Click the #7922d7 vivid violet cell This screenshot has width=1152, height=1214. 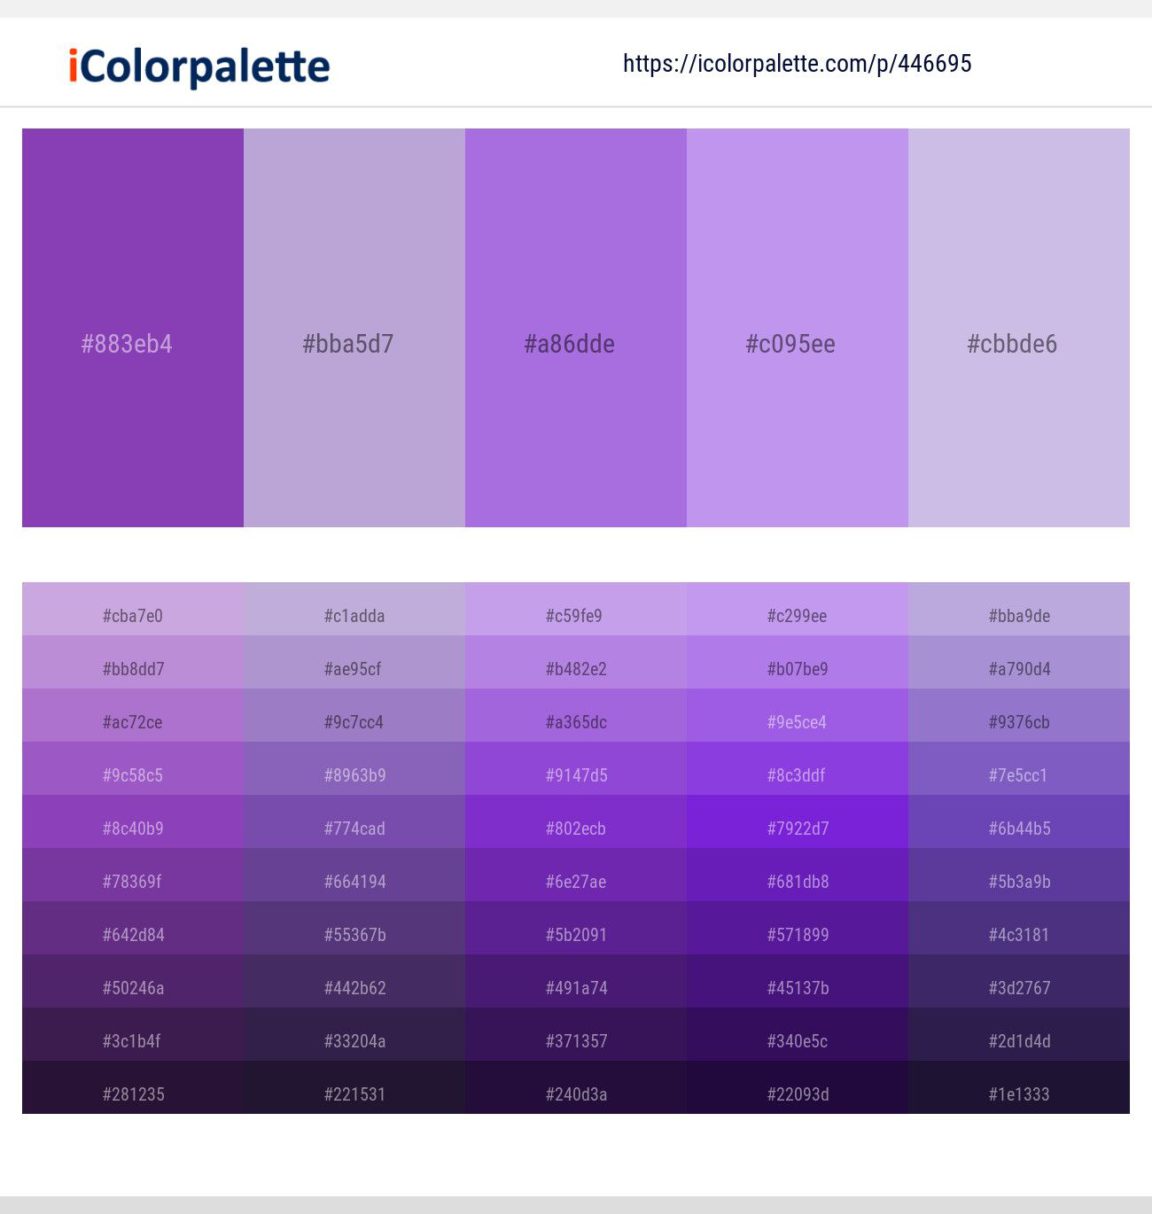[x=797, y=827]
